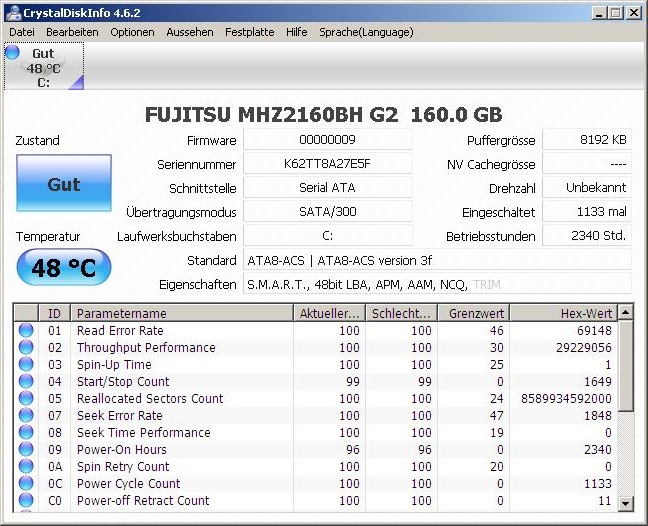Select the Reallocated Sectors Count parameter name
Screen dimensions: 648x526
pyautogui.click(x=150, y=398)
